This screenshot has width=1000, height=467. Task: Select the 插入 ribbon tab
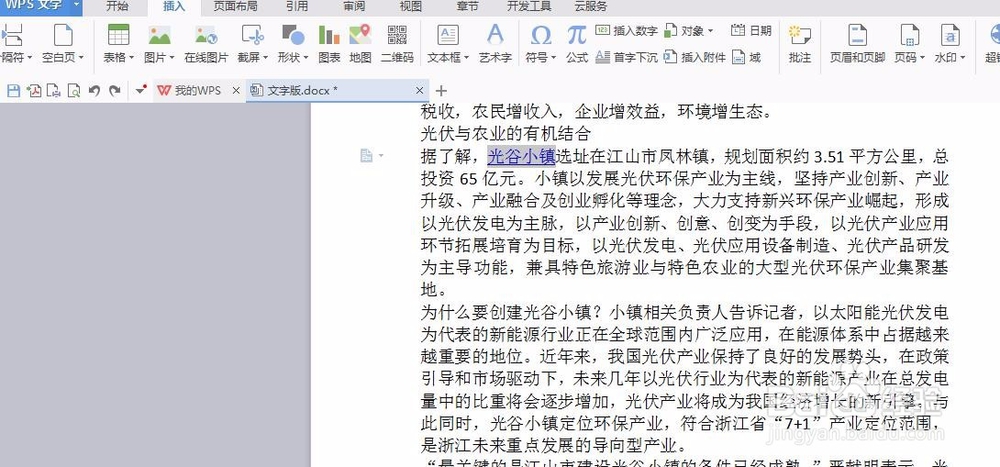(x=173, y=7)
